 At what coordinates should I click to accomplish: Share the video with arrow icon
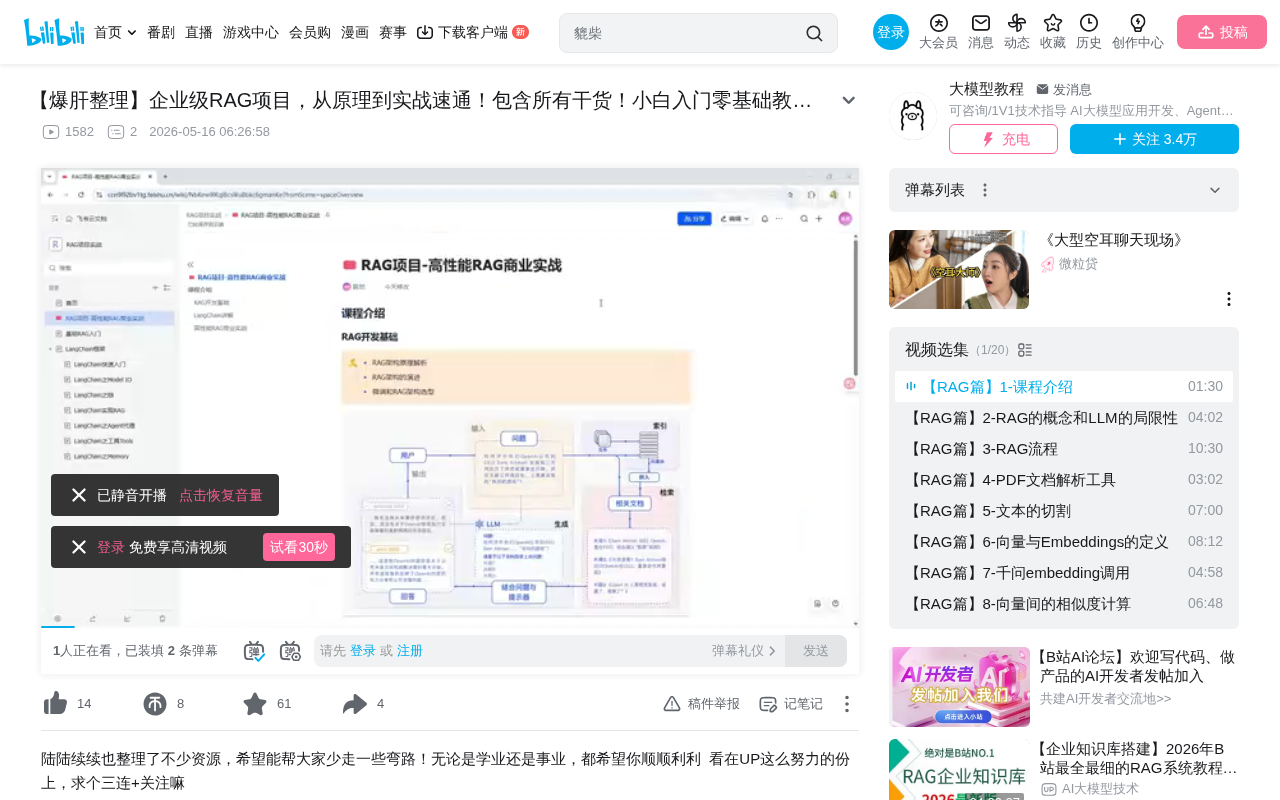point(355,704)
